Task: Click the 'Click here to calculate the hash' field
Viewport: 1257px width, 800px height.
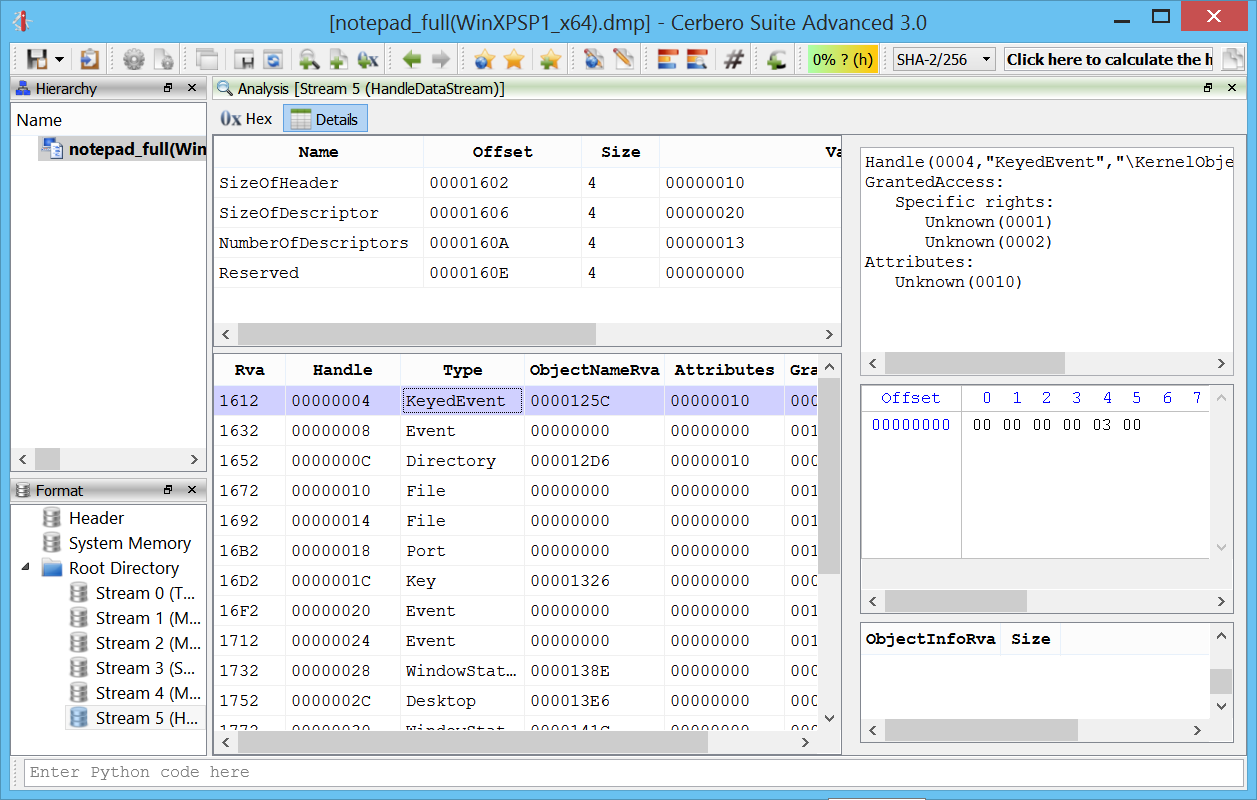Action: [x=1108, y=59]
